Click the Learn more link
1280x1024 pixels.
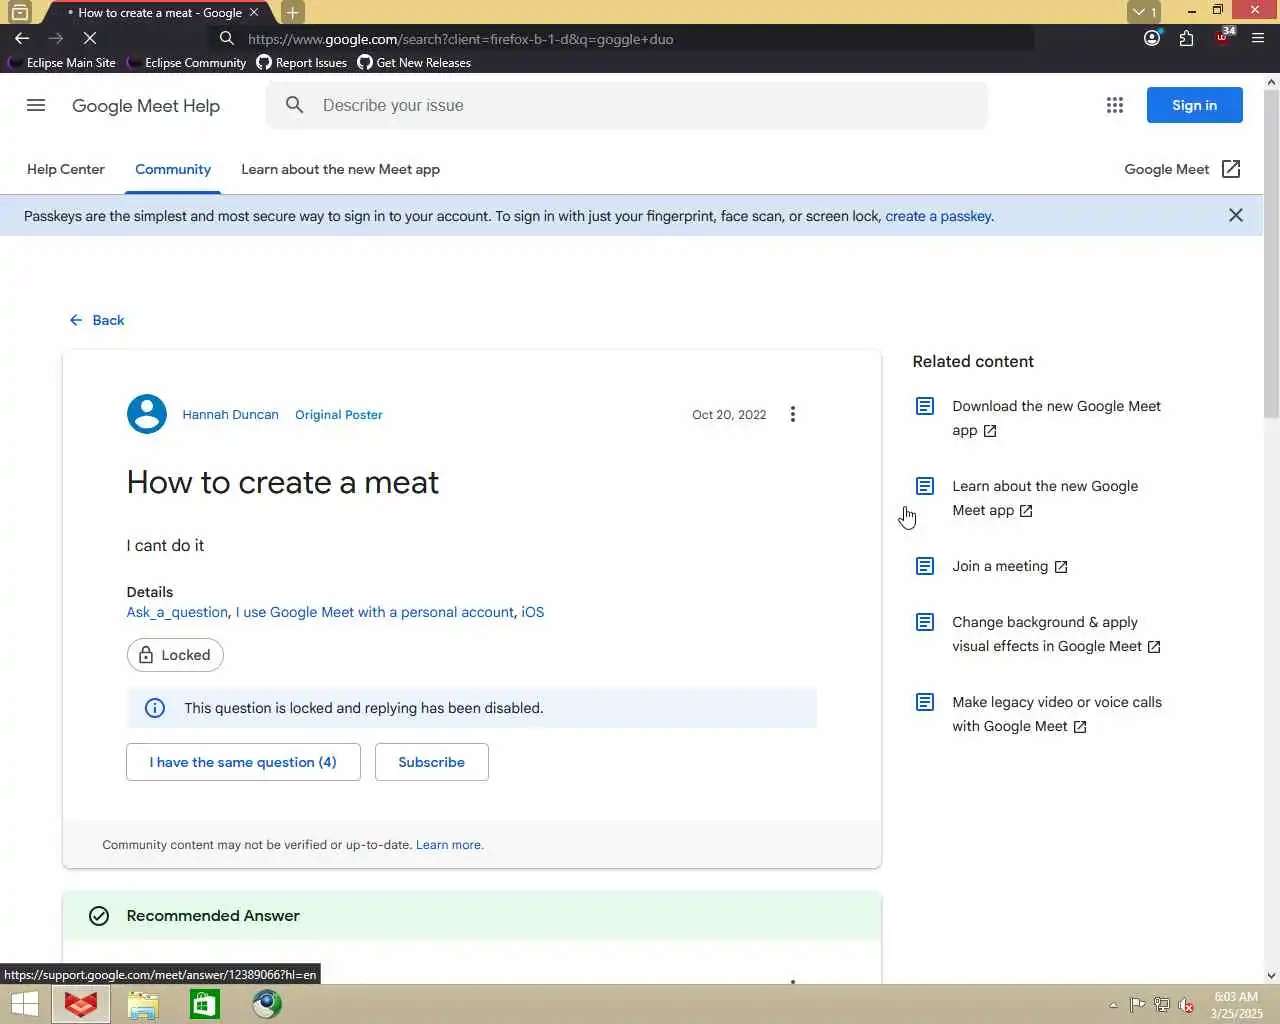(448, 845)
